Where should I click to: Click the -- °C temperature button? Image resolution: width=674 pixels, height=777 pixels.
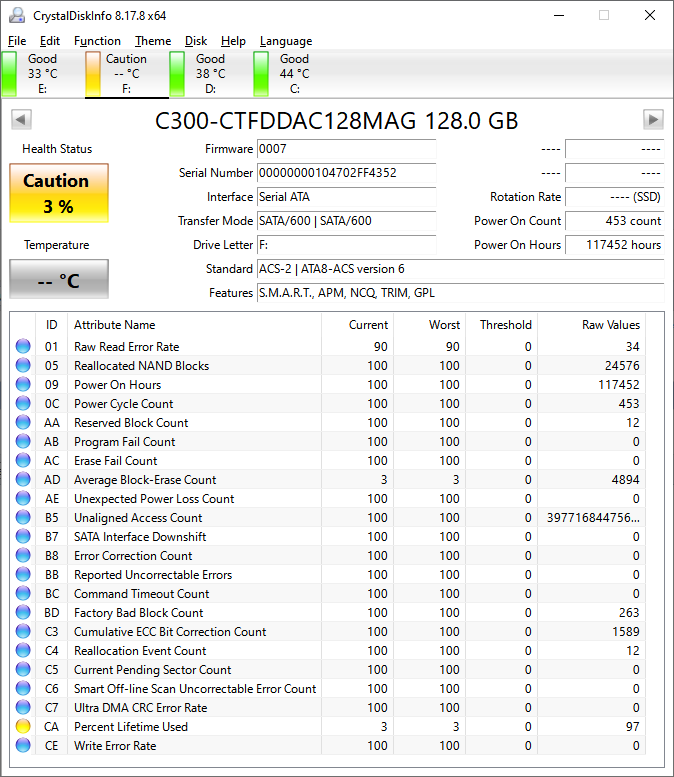58,279
